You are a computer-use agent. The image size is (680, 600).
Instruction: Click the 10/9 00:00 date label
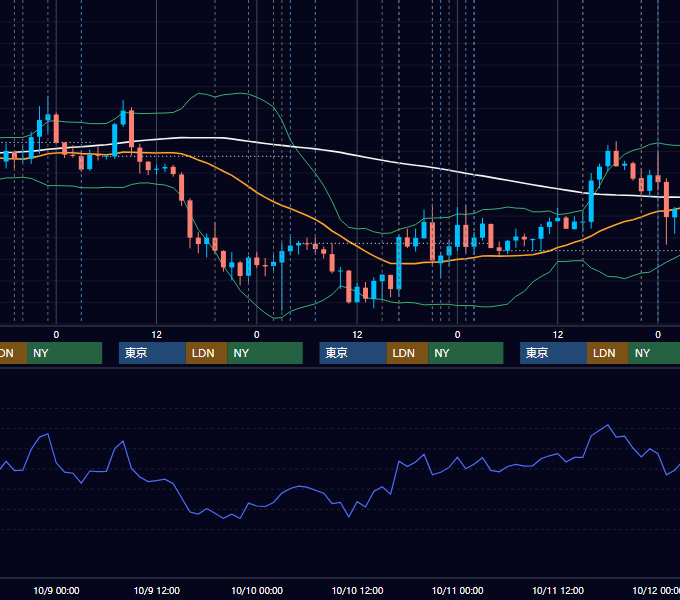[x=56, y=591]
